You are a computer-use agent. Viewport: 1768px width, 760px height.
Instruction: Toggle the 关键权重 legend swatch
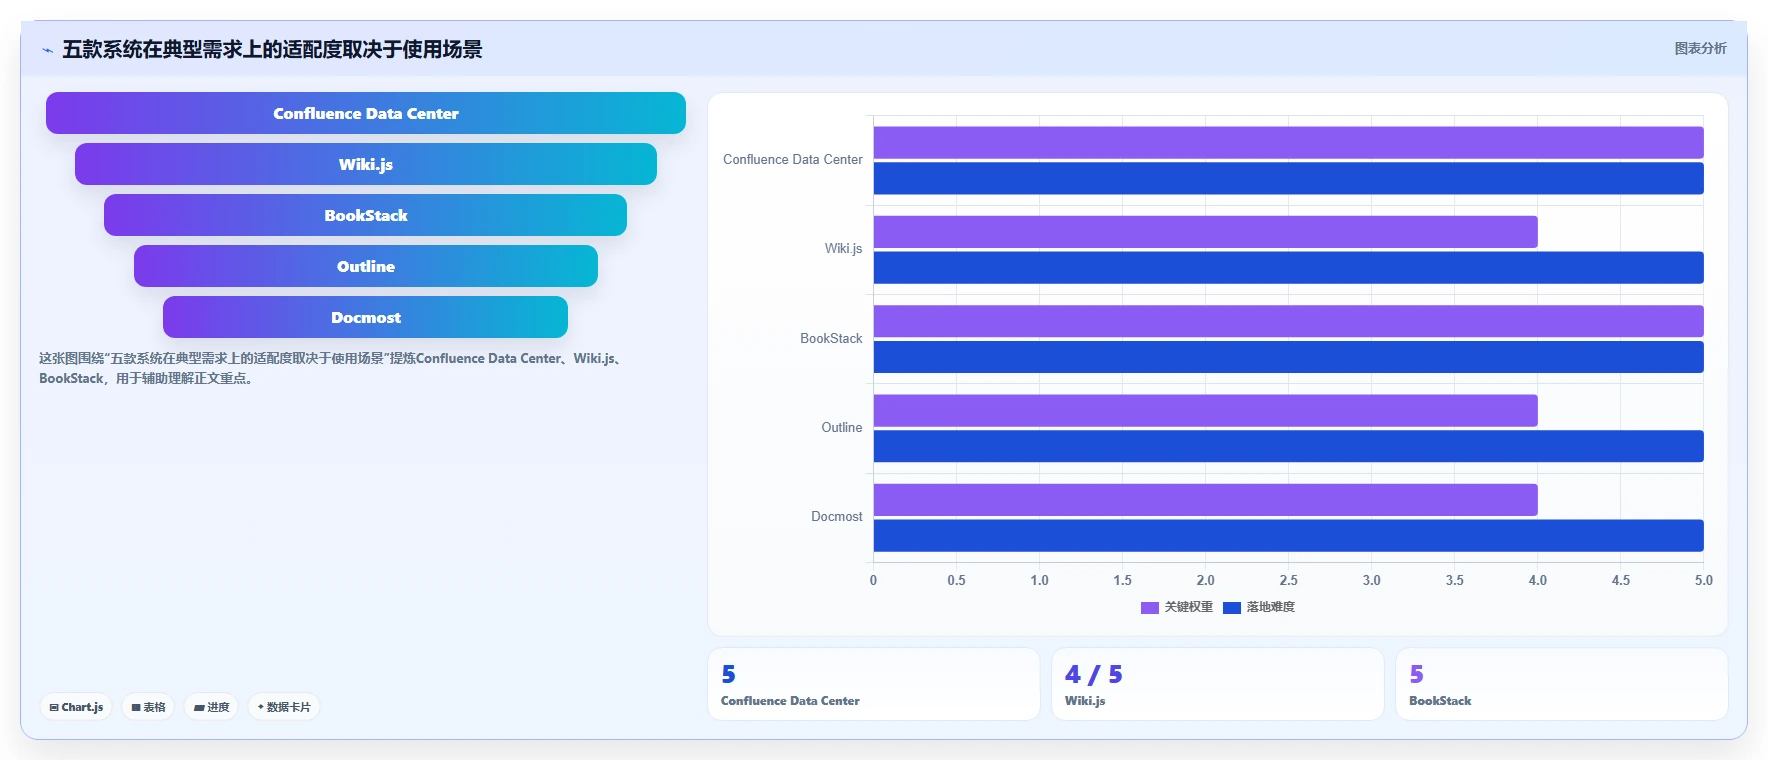(x=1149, y=607)
